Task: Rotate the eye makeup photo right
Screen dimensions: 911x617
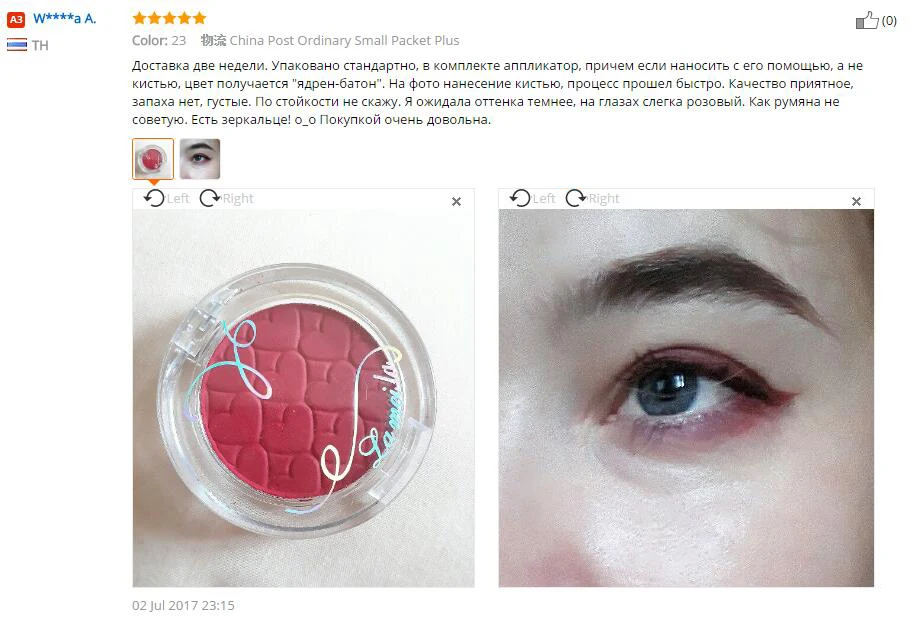Action: tap(576, 198)
